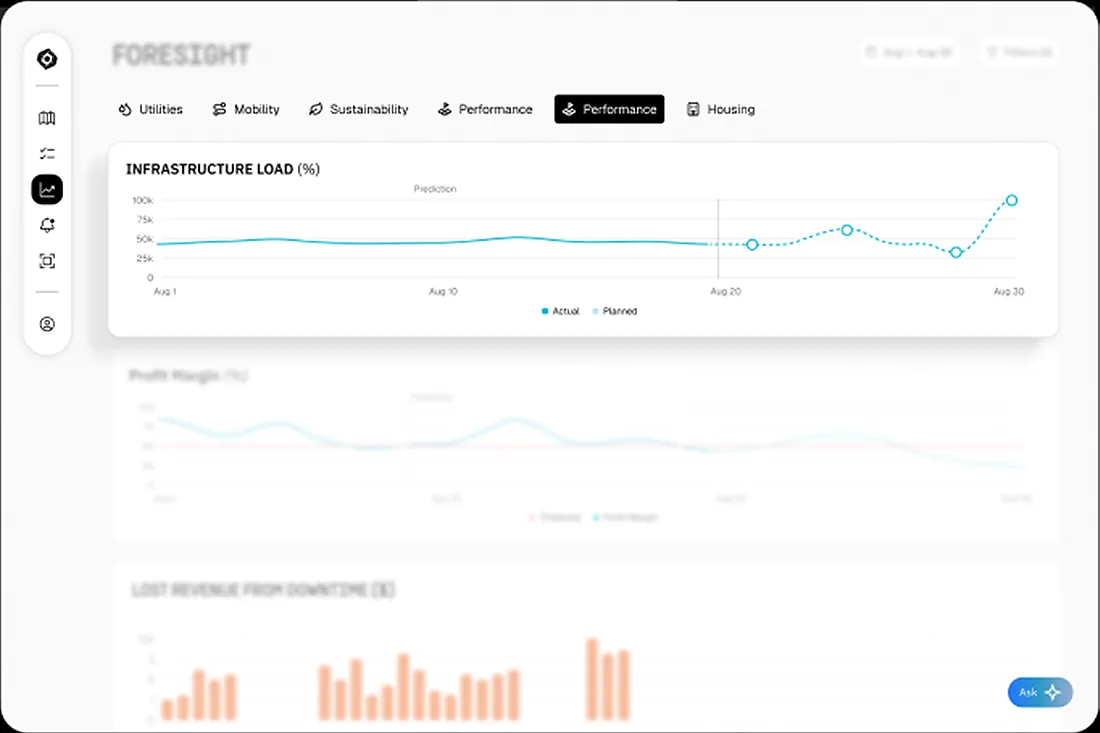Click the "75k" y-axis label

[145, 220]
